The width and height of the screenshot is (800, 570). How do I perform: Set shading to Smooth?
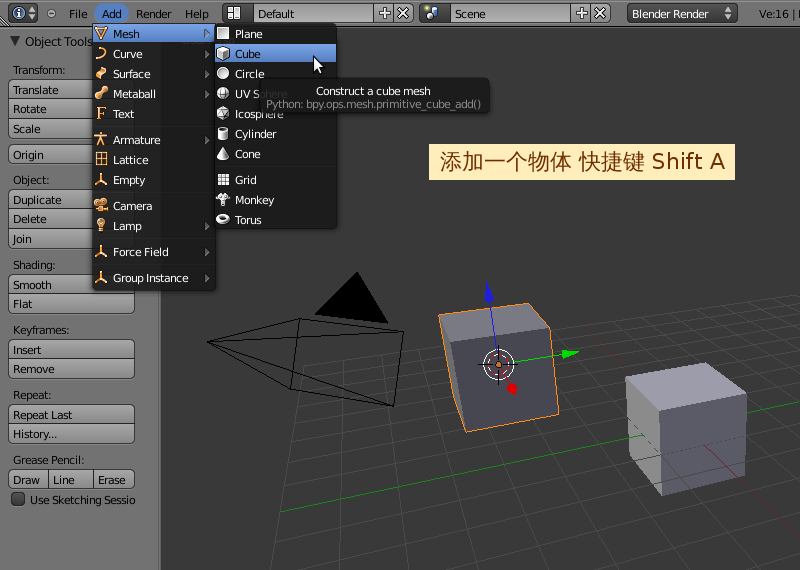[51, 285]
